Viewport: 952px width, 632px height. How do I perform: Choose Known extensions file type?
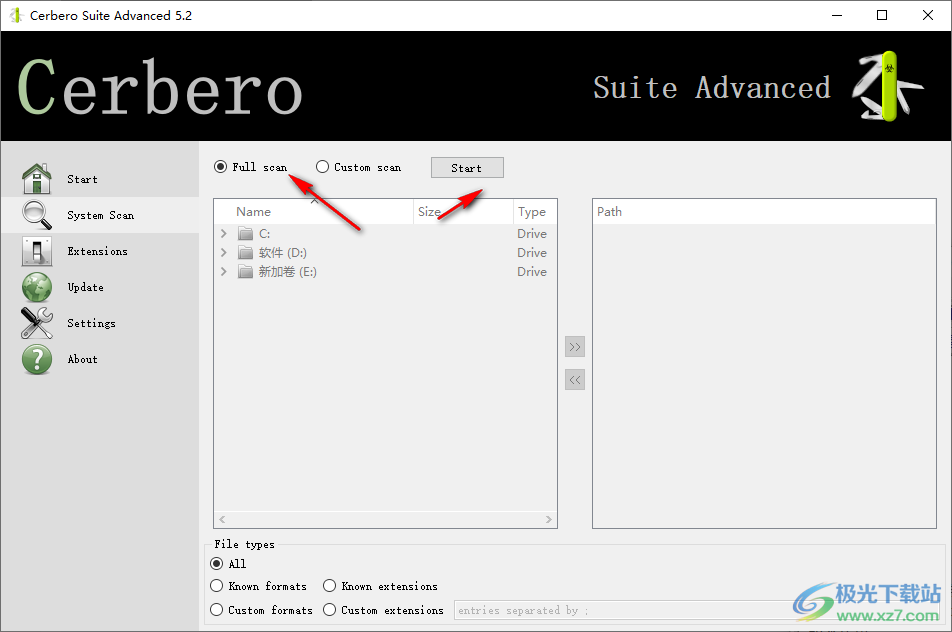tap(329, 585)
